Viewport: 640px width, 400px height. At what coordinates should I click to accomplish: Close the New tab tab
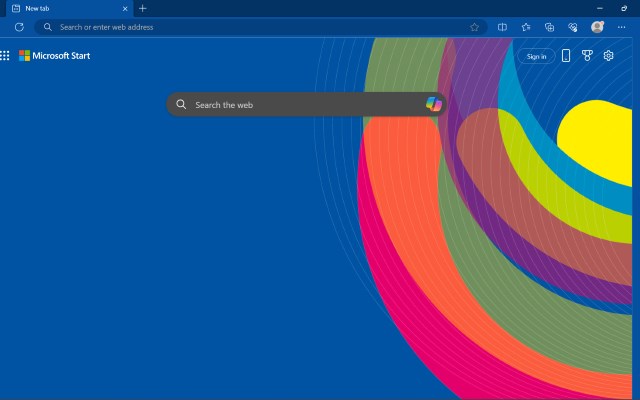[125, 9]
